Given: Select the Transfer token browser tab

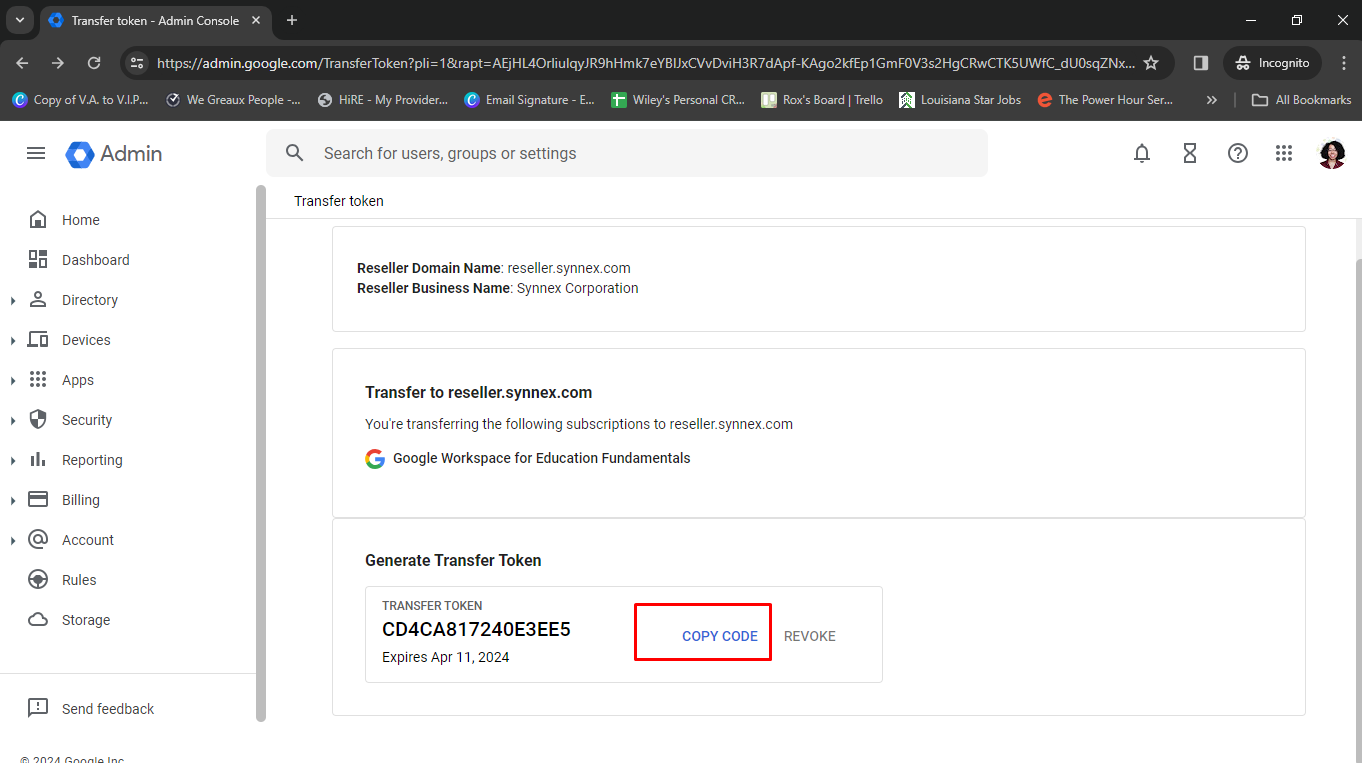Looking at the screenshot, I should 155,21.
